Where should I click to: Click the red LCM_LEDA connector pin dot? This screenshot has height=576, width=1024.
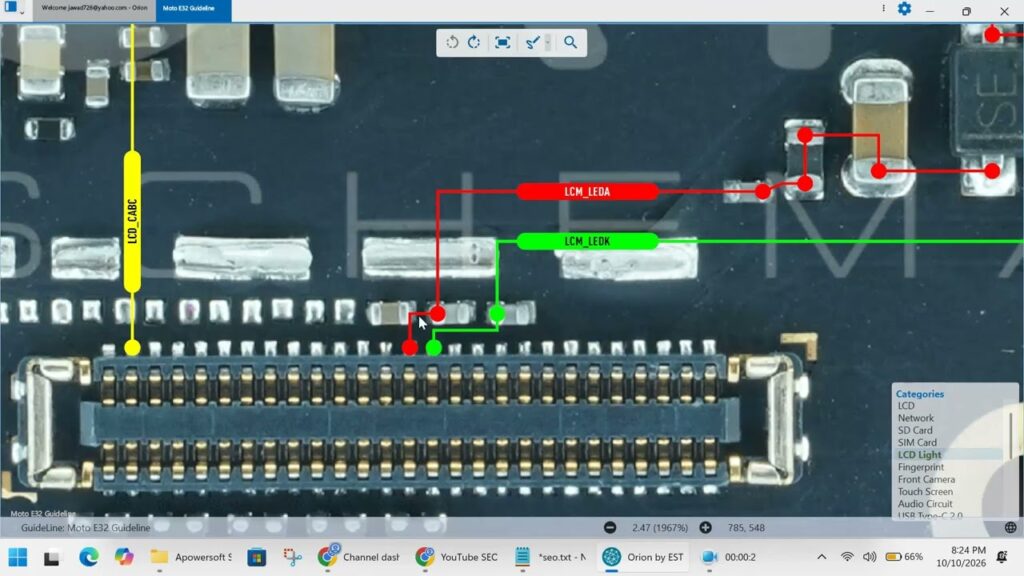pyautogui.click(x=409, y=347)
